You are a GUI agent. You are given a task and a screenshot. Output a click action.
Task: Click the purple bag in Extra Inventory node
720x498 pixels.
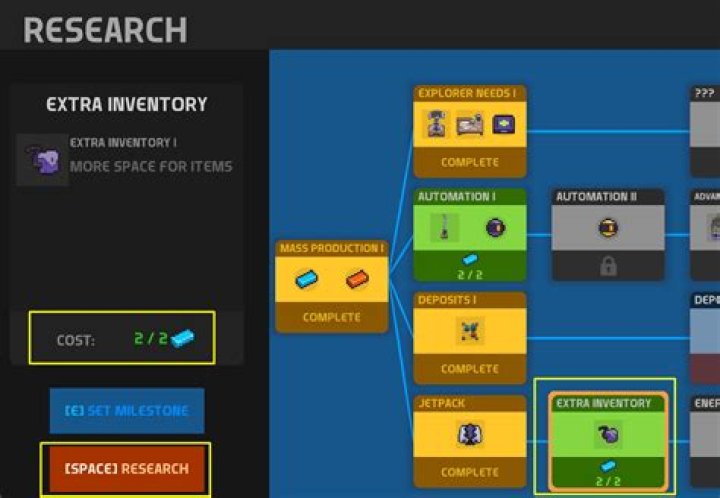tap(608, 434)
